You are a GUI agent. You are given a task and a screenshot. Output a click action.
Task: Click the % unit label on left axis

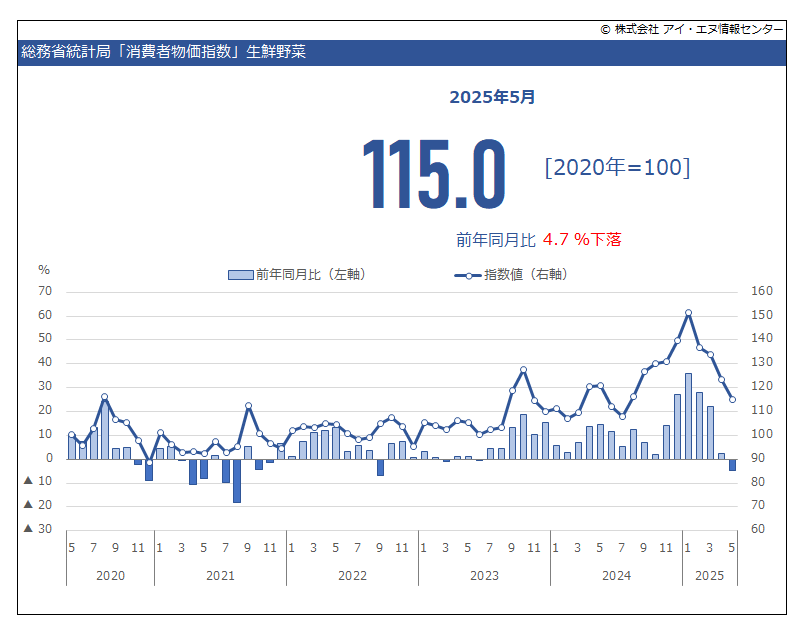(44, 270)
